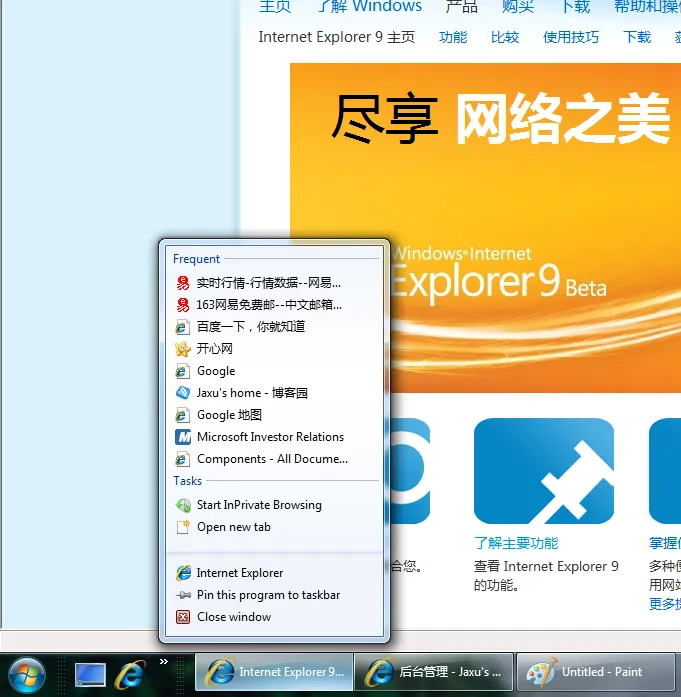681x697 pixels.
Task: Click the Internet Explorer logo in jump list
Action: 183,573
